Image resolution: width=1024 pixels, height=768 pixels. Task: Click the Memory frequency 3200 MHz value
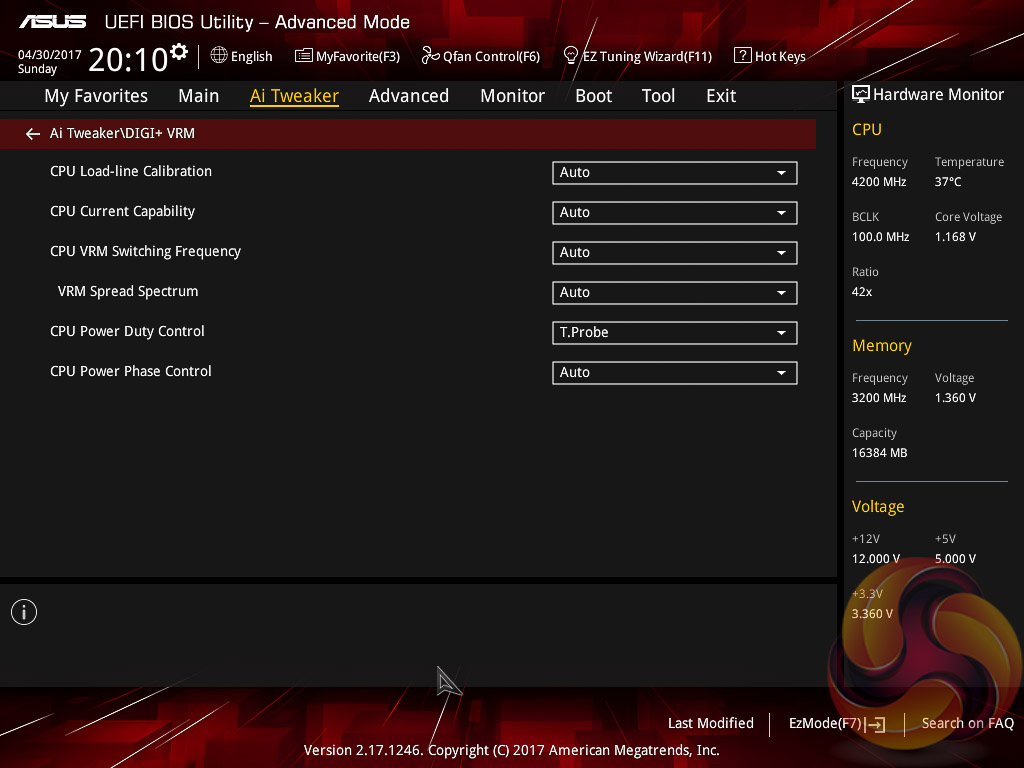(879, 398)
